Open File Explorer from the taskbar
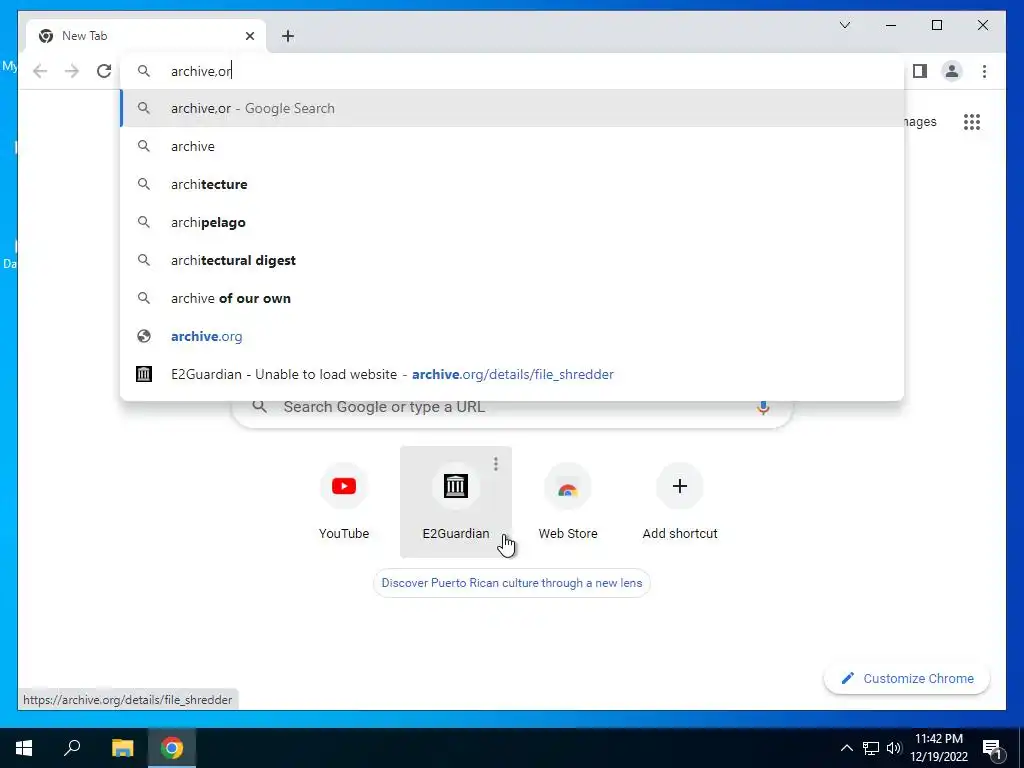The width and height of the screenshot is (1024, 768). (x=122, y=748)
